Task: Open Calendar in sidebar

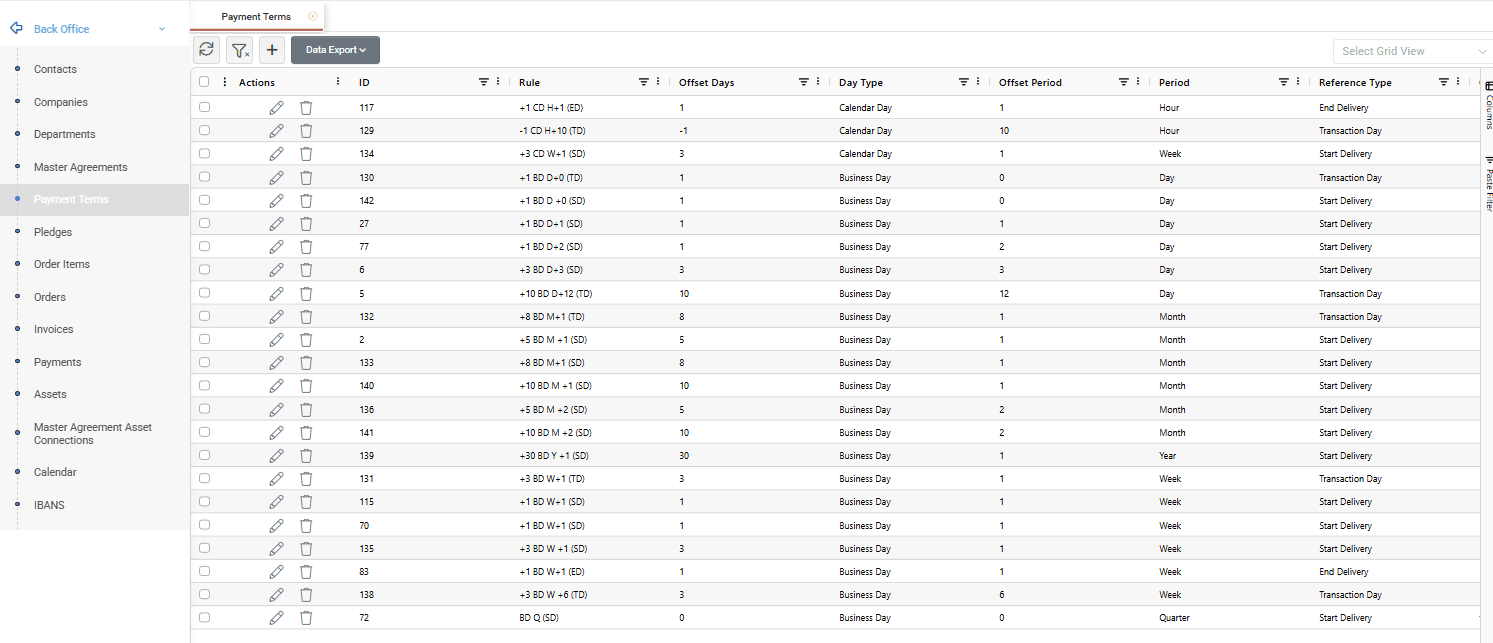Action: point(55,472)
